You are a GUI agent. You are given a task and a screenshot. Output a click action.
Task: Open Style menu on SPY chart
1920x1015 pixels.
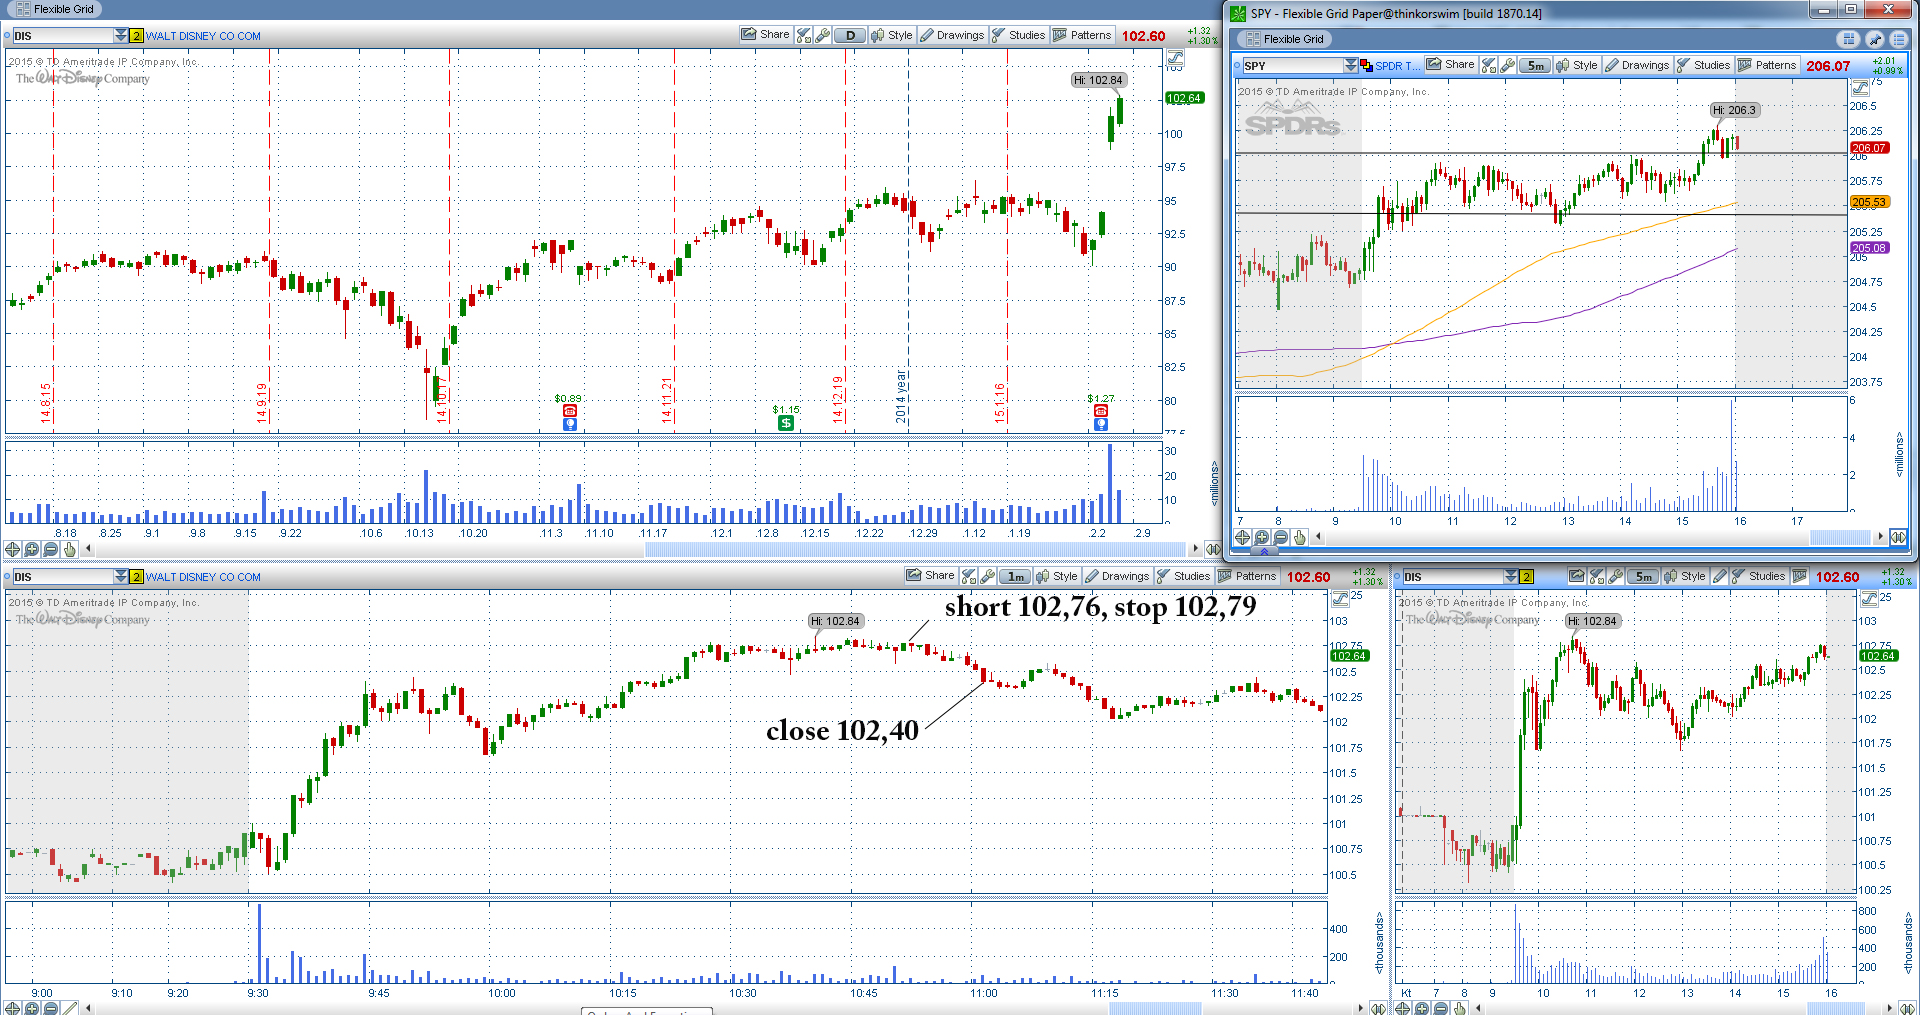(1577, 65)
